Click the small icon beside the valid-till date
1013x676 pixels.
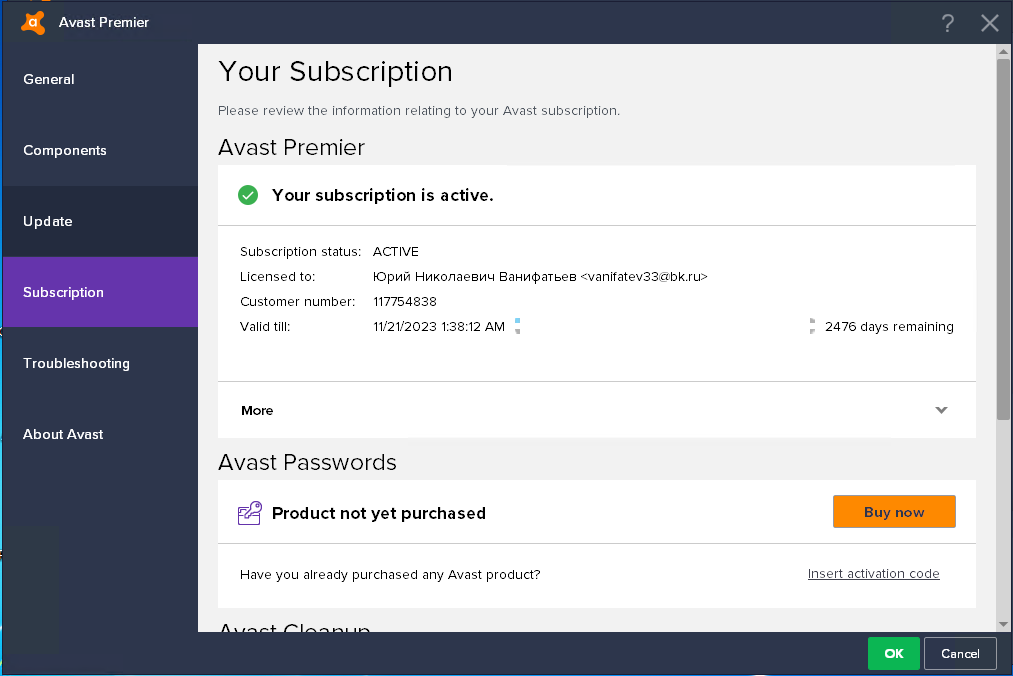[x=517, y=326]
